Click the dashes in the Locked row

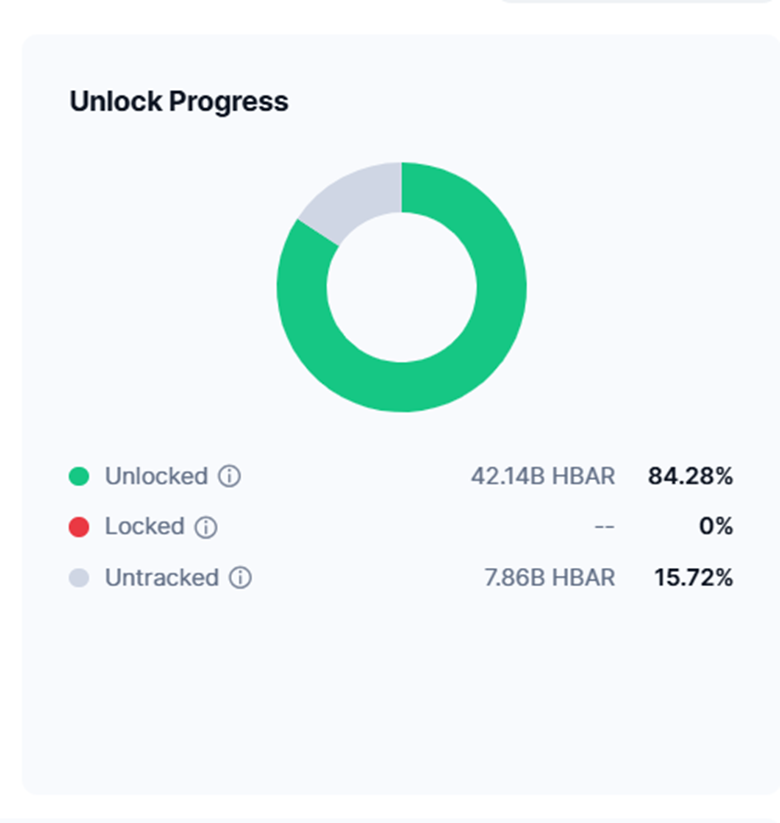604,527
